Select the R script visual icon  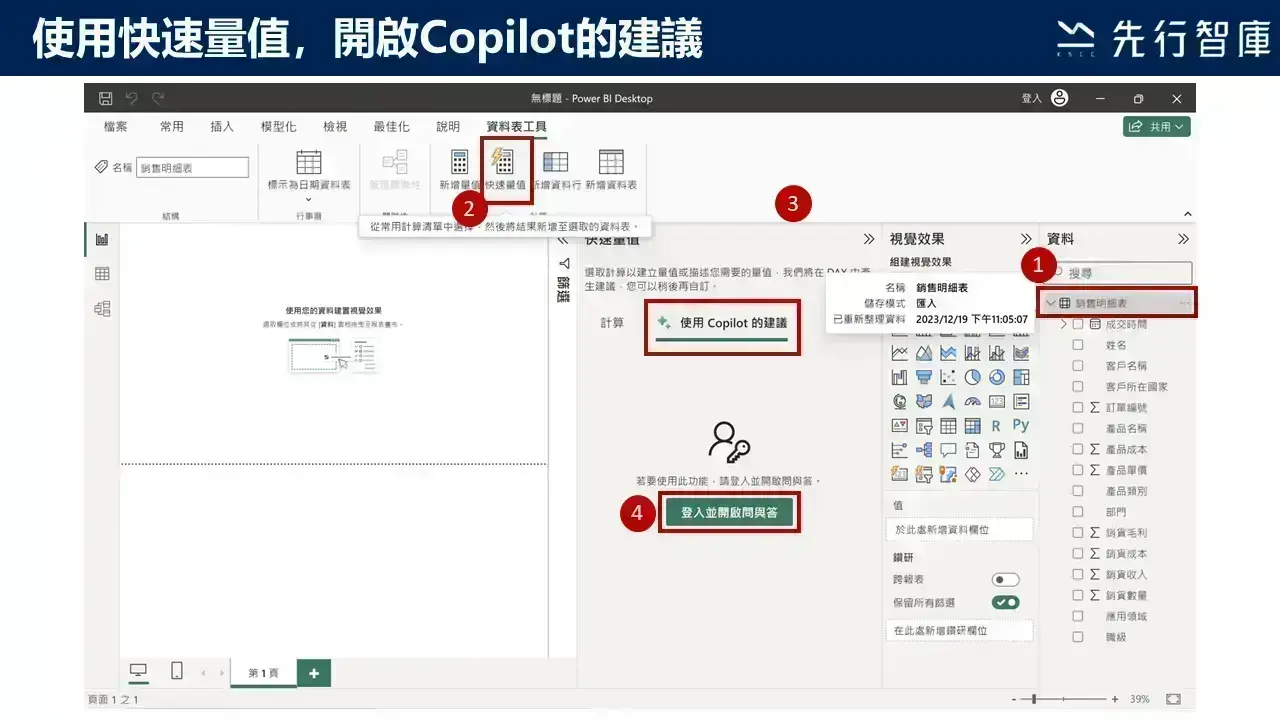pyautogui.click(x=997, y=426)
